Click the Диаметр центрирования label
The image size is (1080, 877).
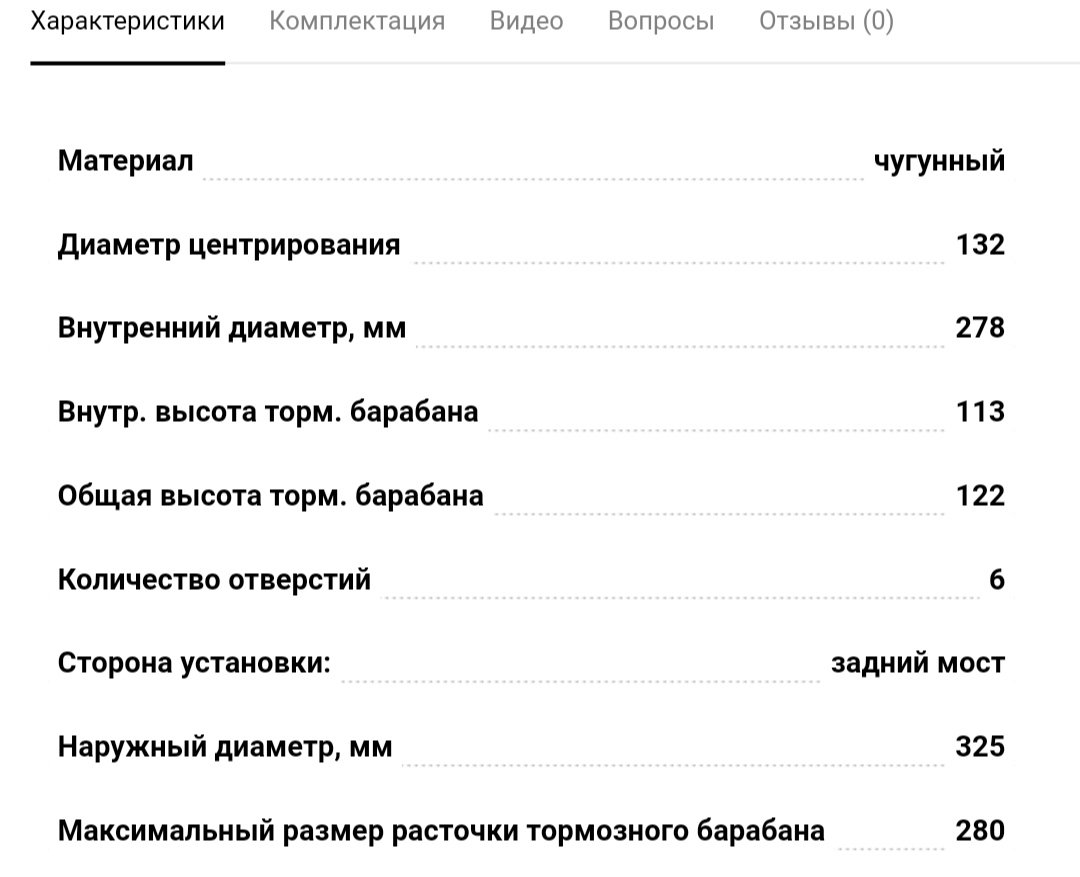(x=229, y=245)
